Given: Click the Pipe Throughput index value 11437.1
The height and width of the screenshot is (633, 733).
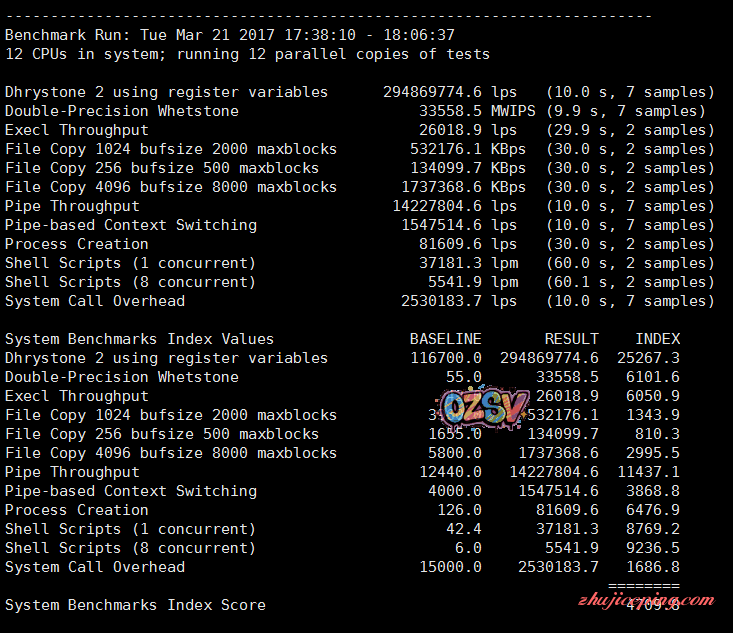Looking at the screenshot, I should [x=648, y=472].
